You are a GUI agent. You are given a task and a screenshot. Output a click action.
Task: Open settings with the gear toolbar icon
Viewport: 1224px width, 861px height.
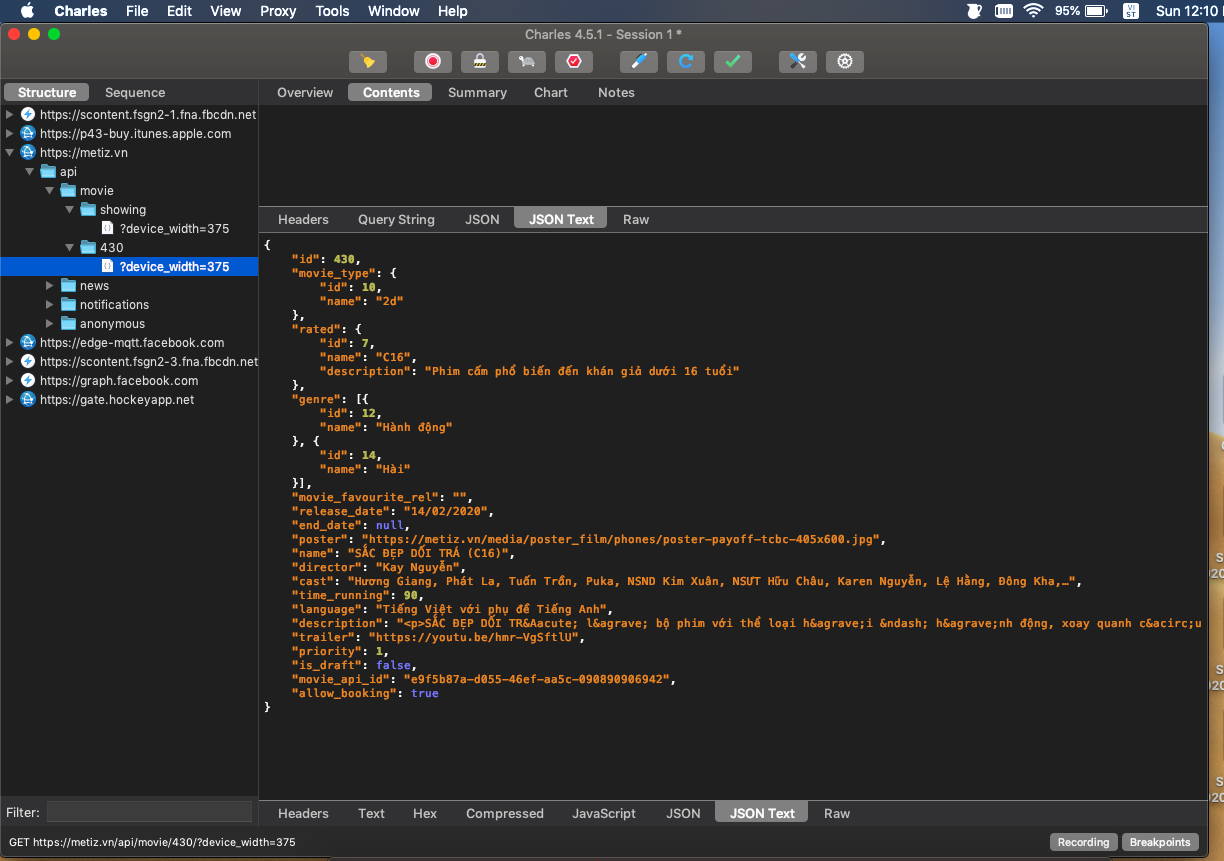point(845,62)
